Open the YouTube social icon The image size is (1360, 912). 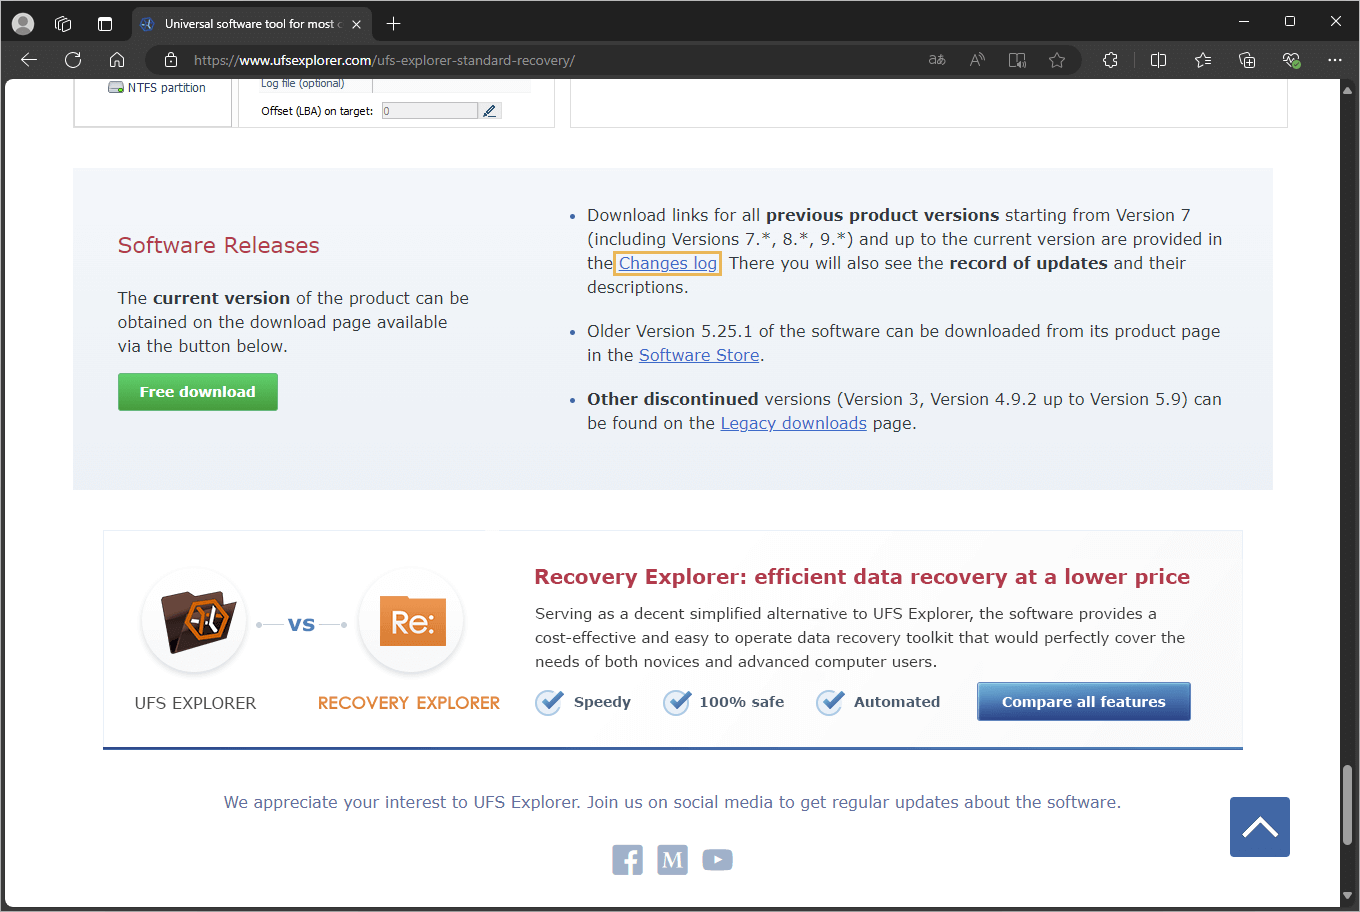[718, 859]
